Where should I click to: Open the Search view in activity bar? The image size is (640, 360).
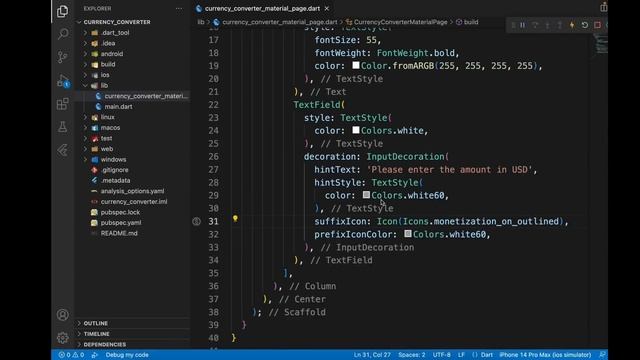tap(62, 34)
